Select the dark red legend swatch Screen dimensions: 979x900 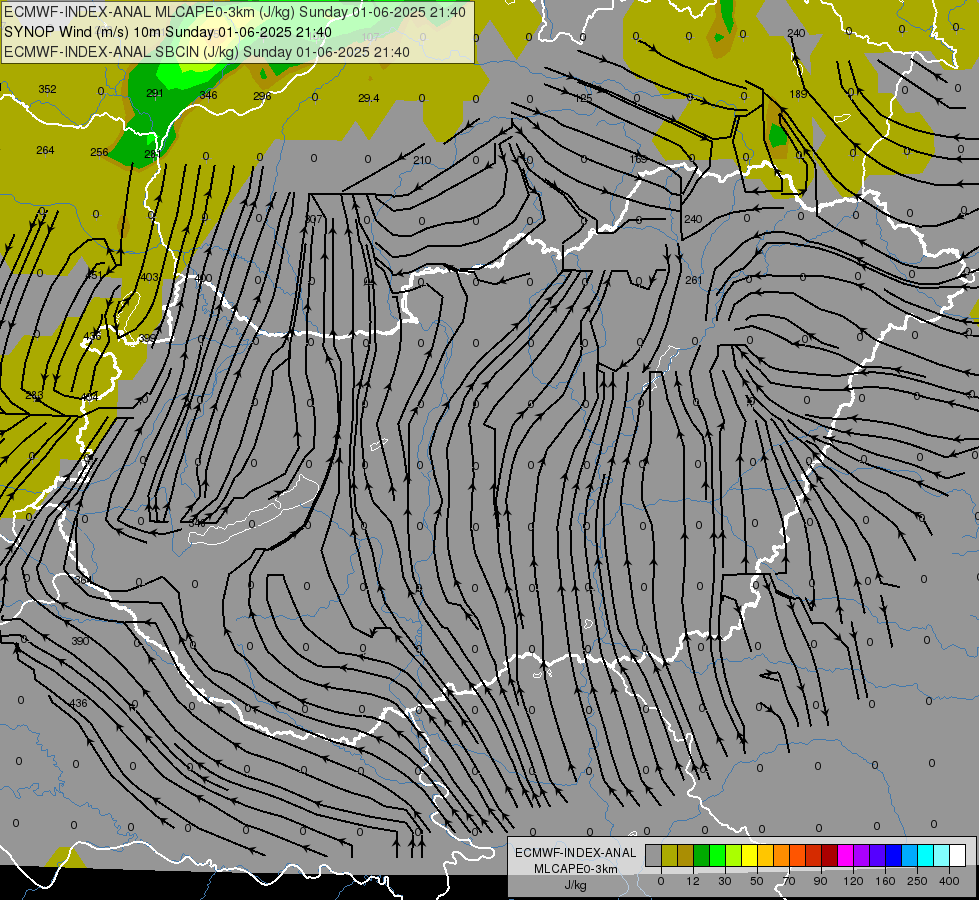pos(830,855)
